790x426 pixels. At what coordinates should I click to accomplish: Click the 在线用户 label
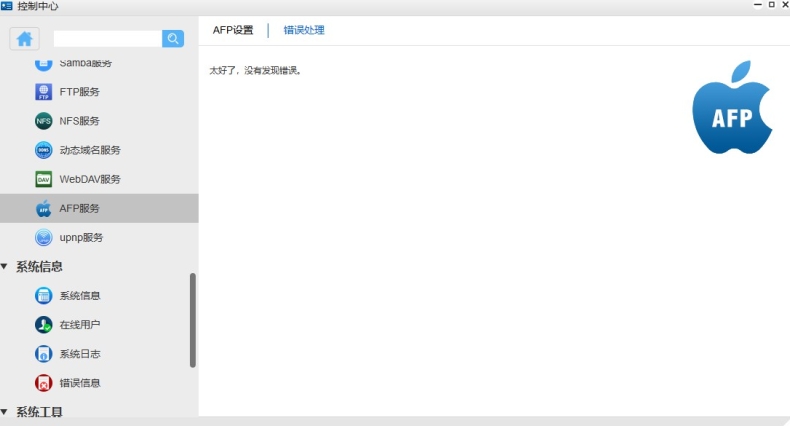pyautogui.click(x=80, y=325)
